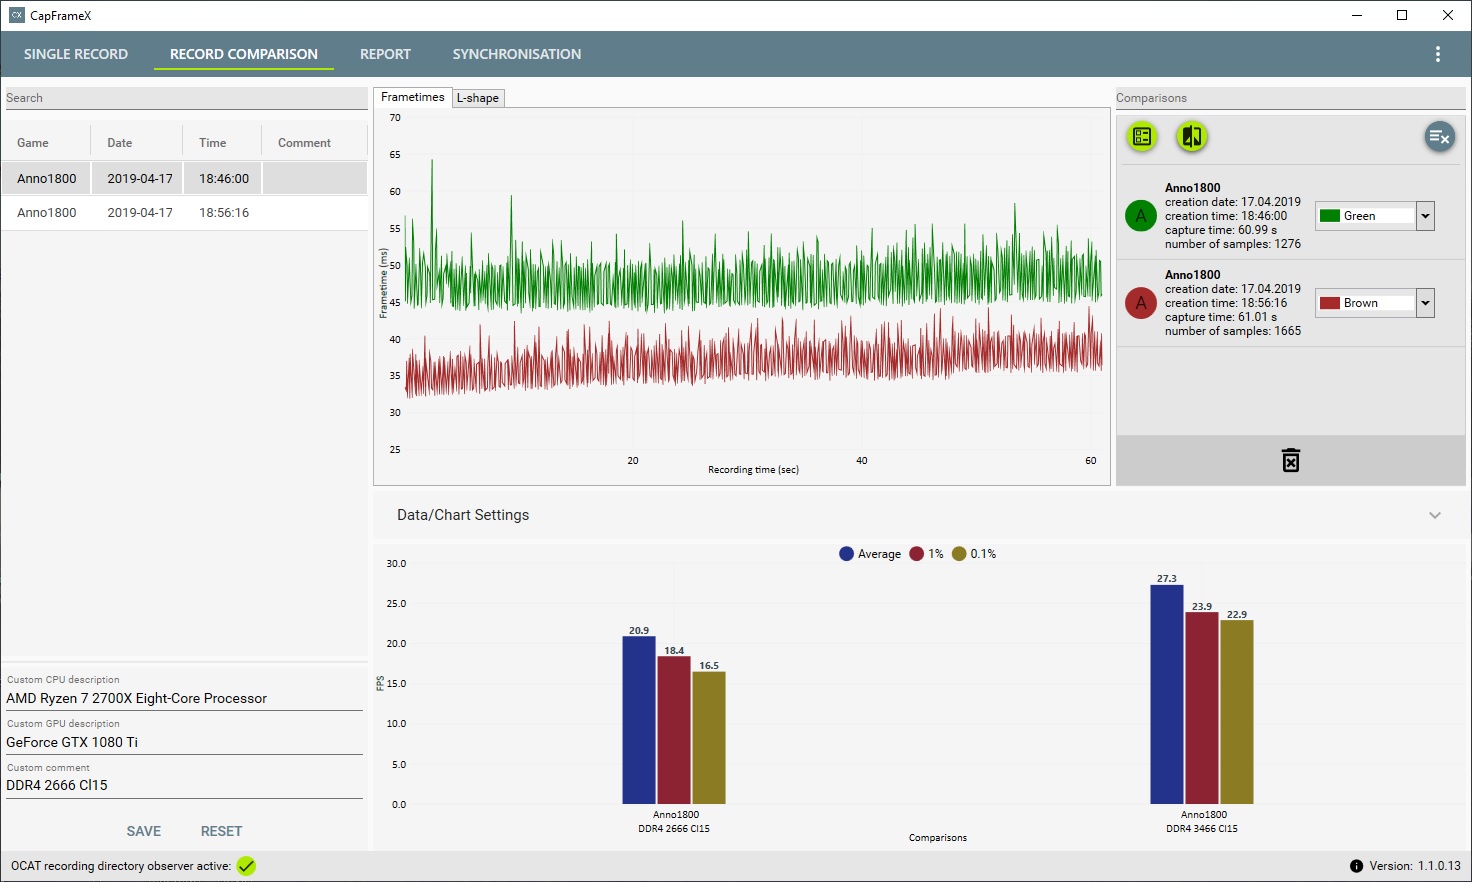Image resolution: width=1472 pixels, height=882 pixels.
Task: Switch to the L-shape chart tab
Action: click(x=478, y=98)
